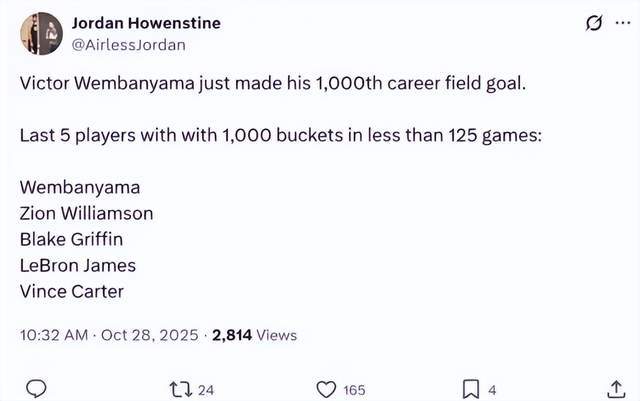Click the @AirlessJordan handle
The width and height of the screenshot is (640, 401).
click(x=128, y=44)
